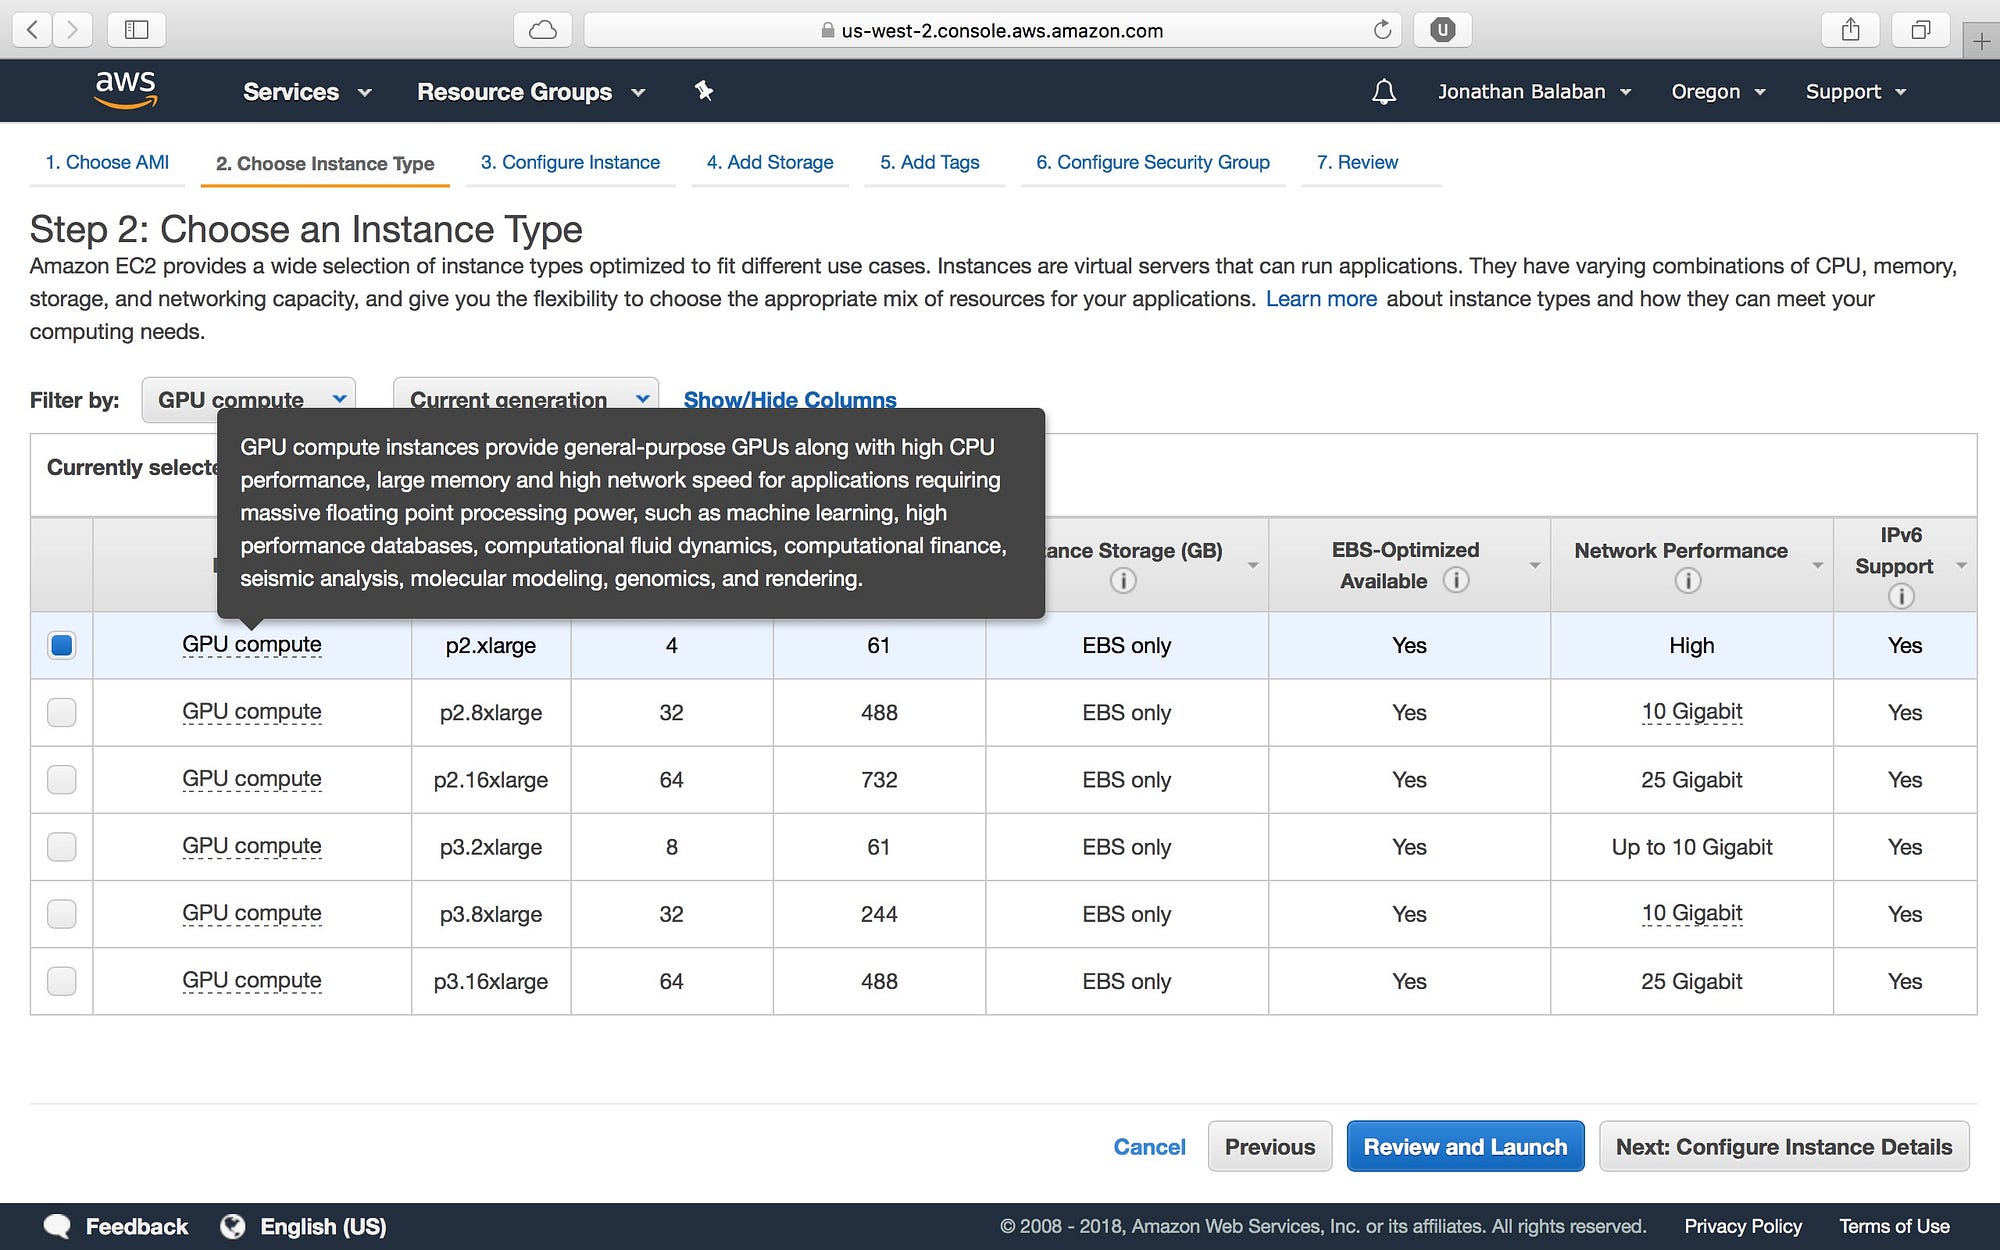
Task: Click the browser reload page icon
Action: click(1382, 30)
